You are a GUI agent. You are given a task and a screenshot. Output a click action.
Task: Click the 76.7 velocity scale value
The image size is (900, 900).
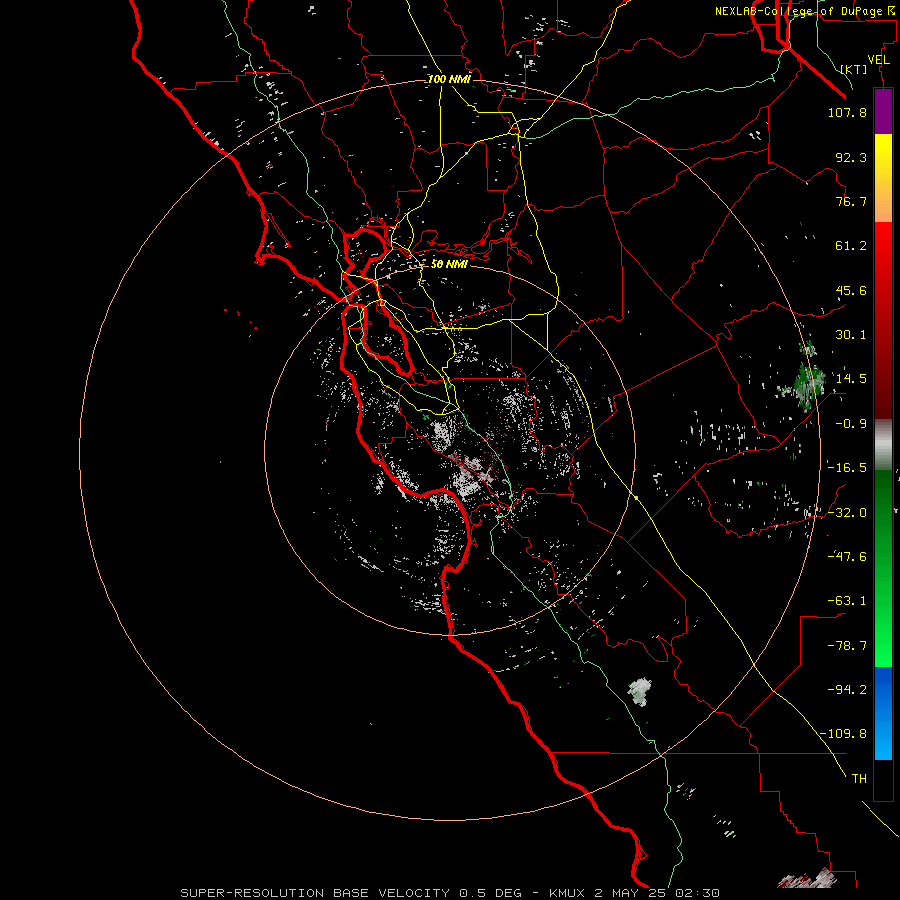(x=851, y=201)
